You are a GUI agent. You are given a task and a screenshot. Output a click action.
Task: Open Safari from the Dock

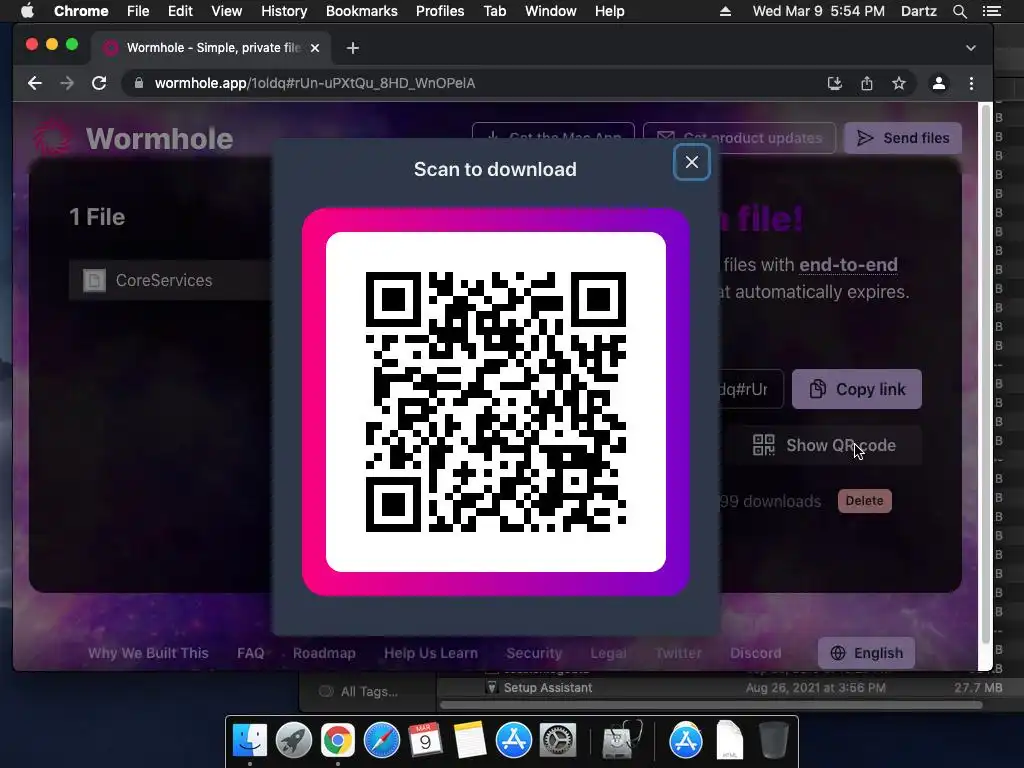tap(381, 740)
